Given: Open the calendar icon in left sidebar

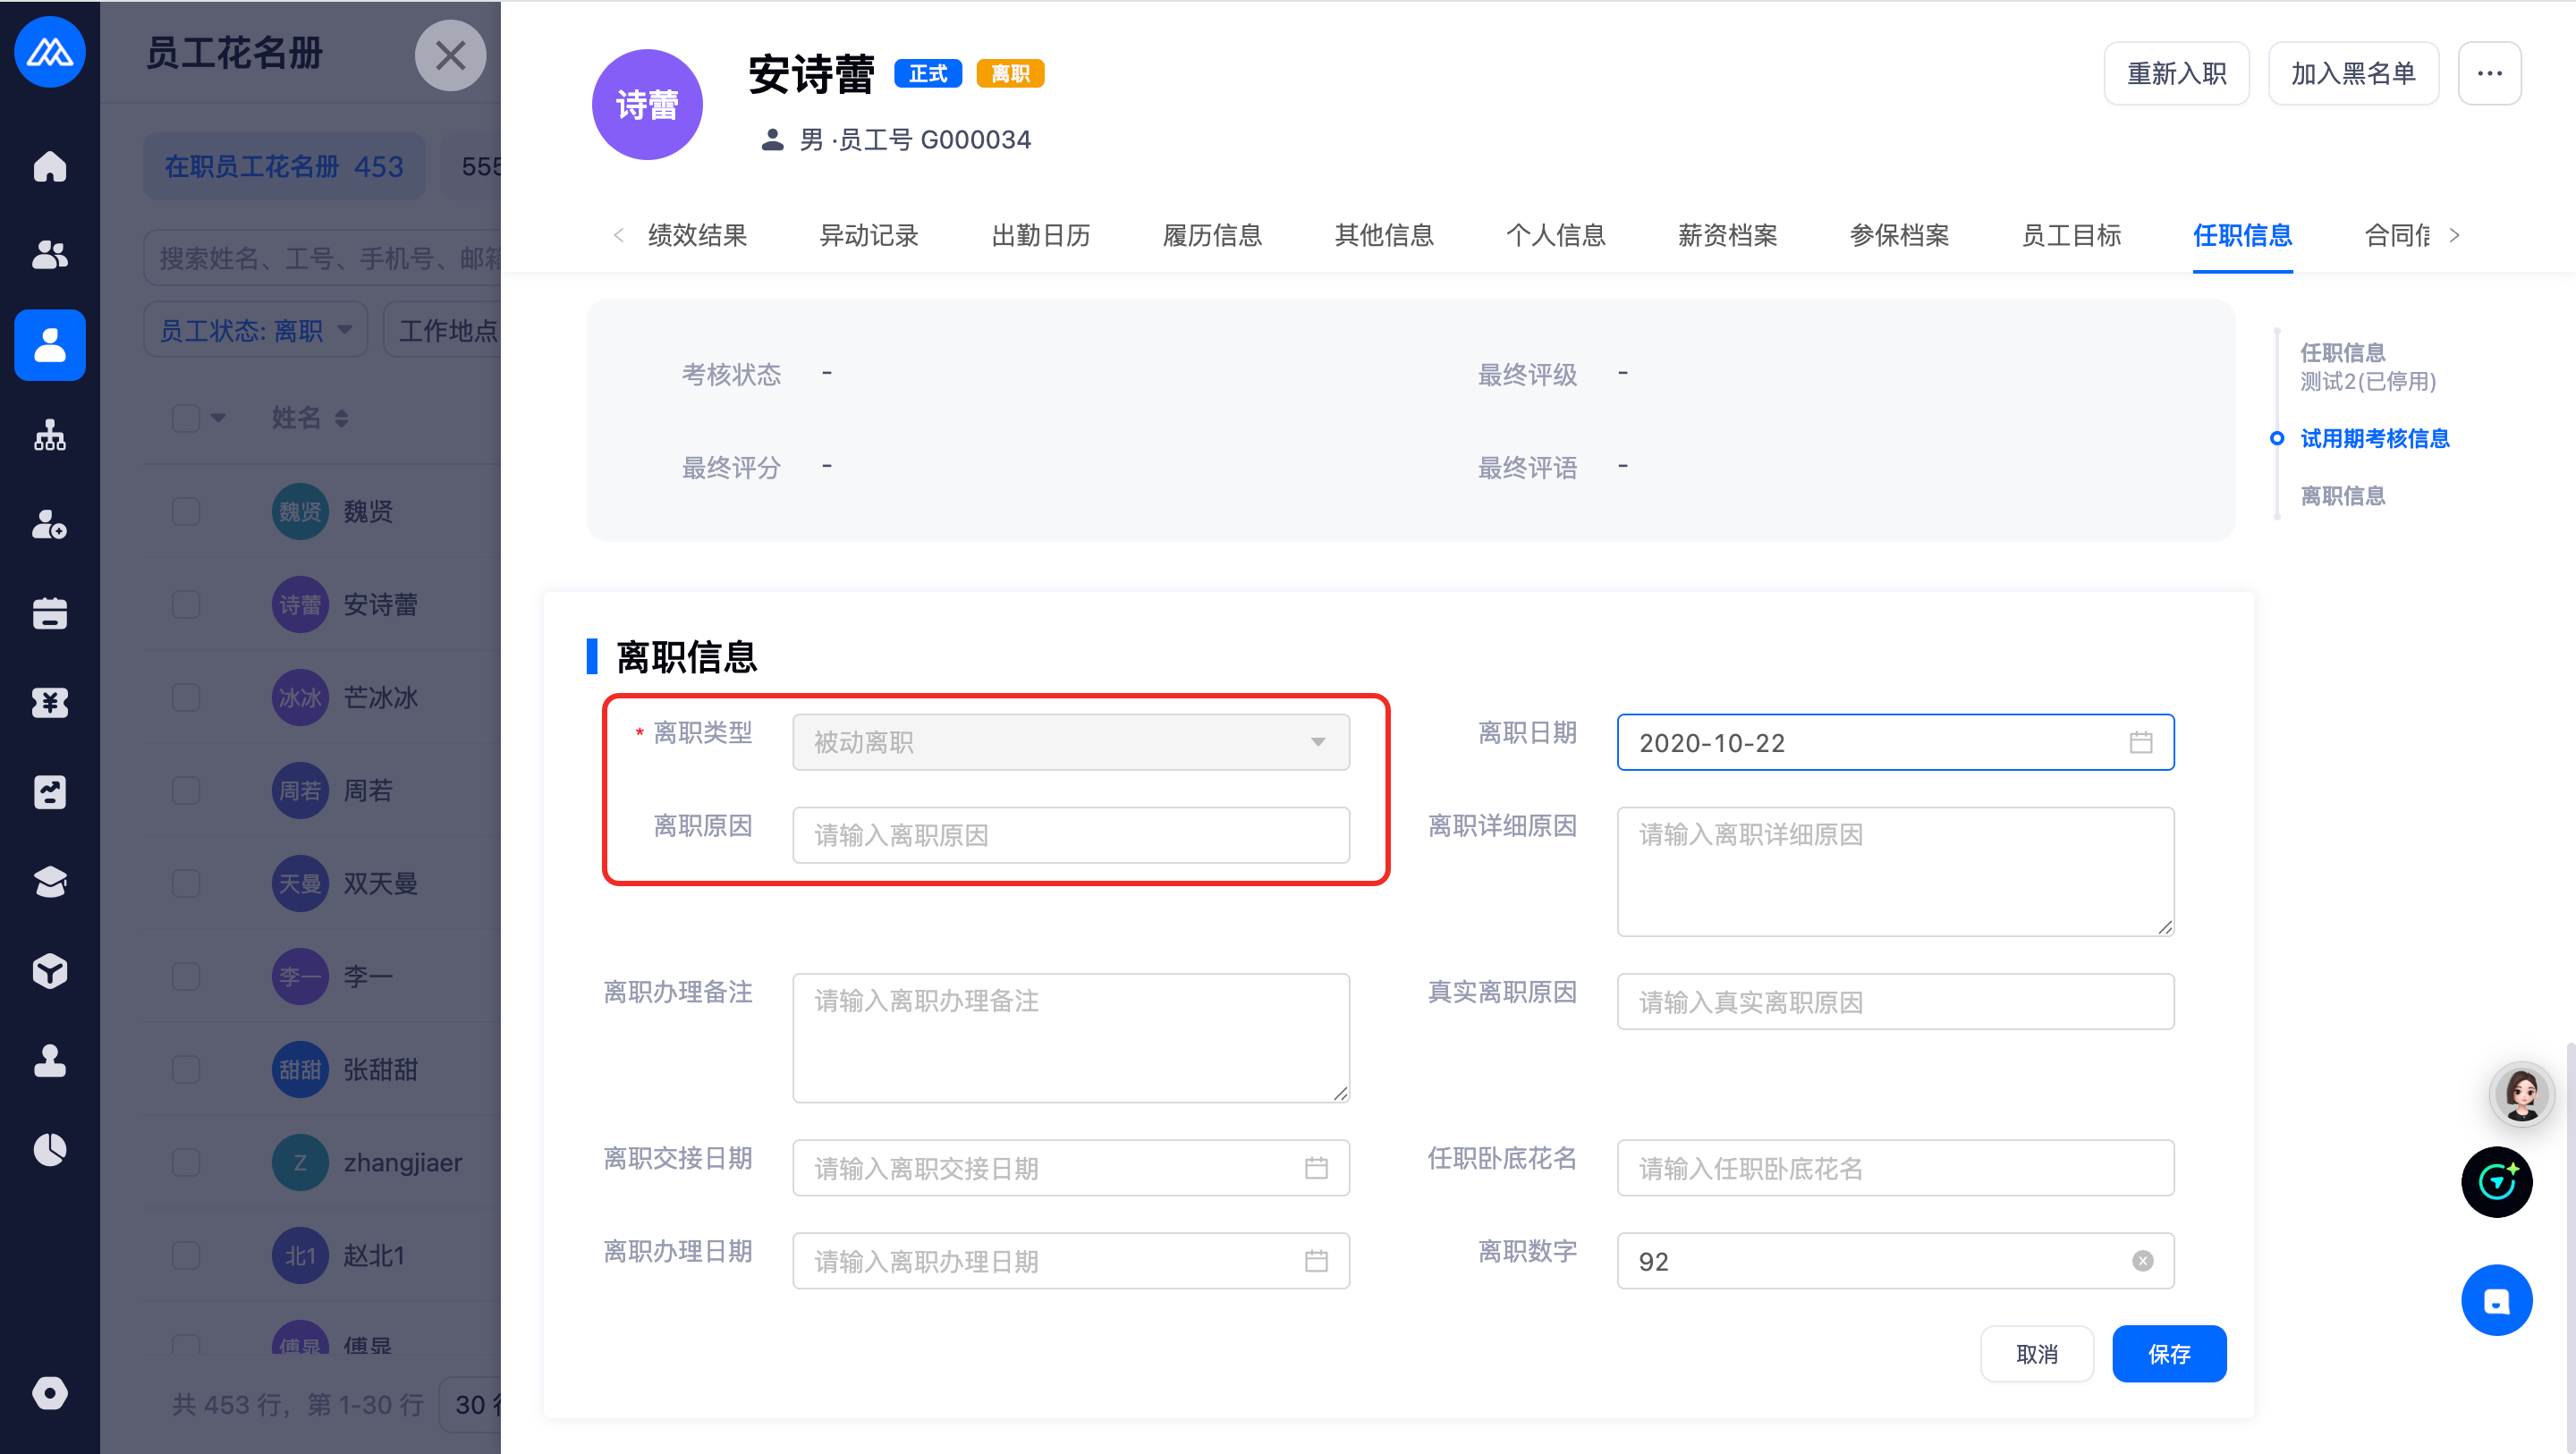Looking at the screenshot, I should [49, 613].
